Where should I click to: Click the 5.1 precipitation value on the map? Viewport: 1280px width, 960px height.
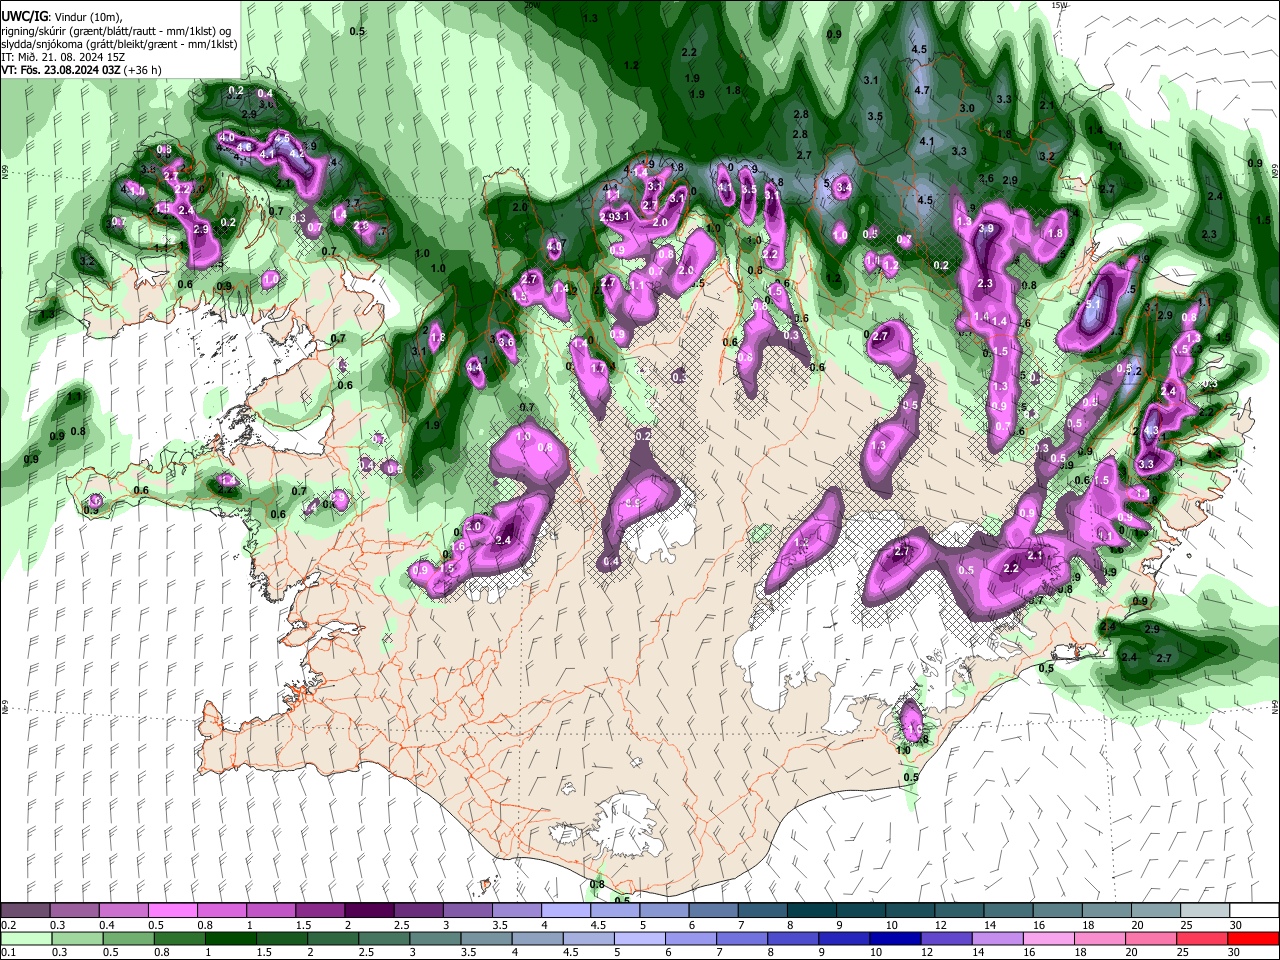coord(1092,304)
